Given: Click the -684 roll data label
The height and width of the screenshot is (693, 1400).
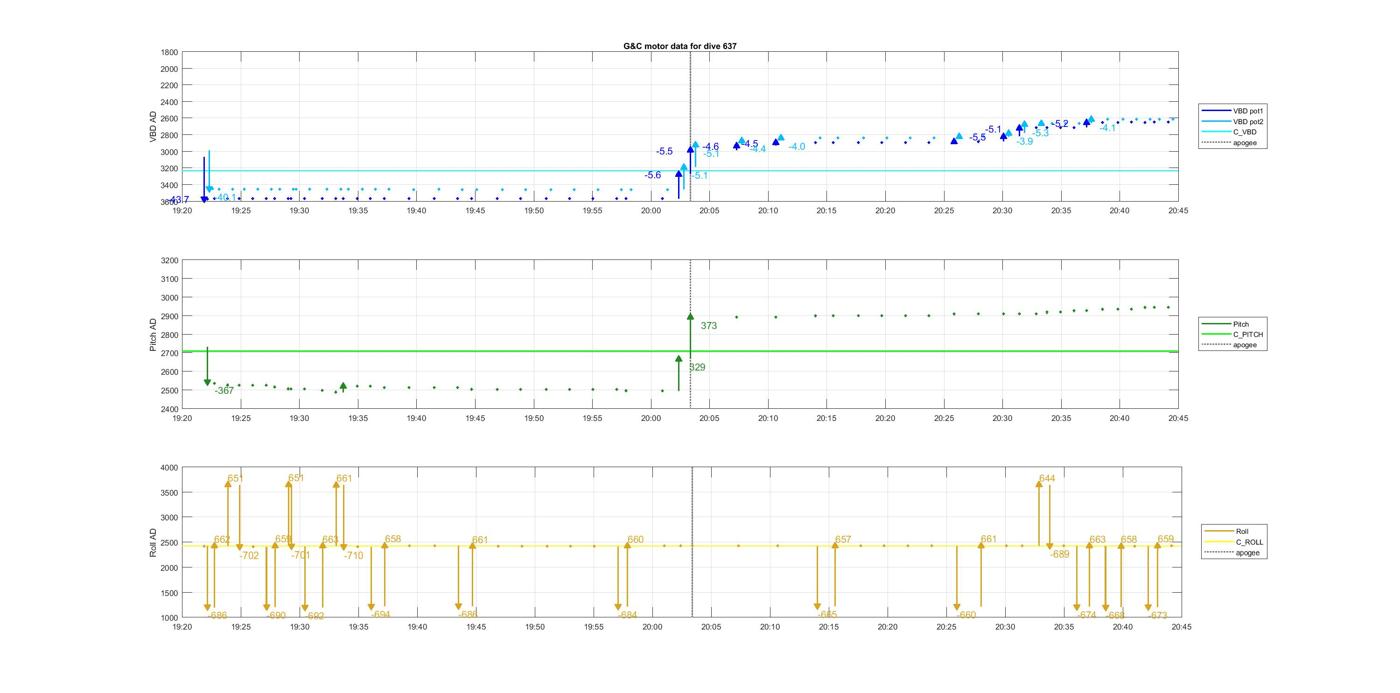Looking at the screenshot, I should pyautogui.click(x=628, y=615).
